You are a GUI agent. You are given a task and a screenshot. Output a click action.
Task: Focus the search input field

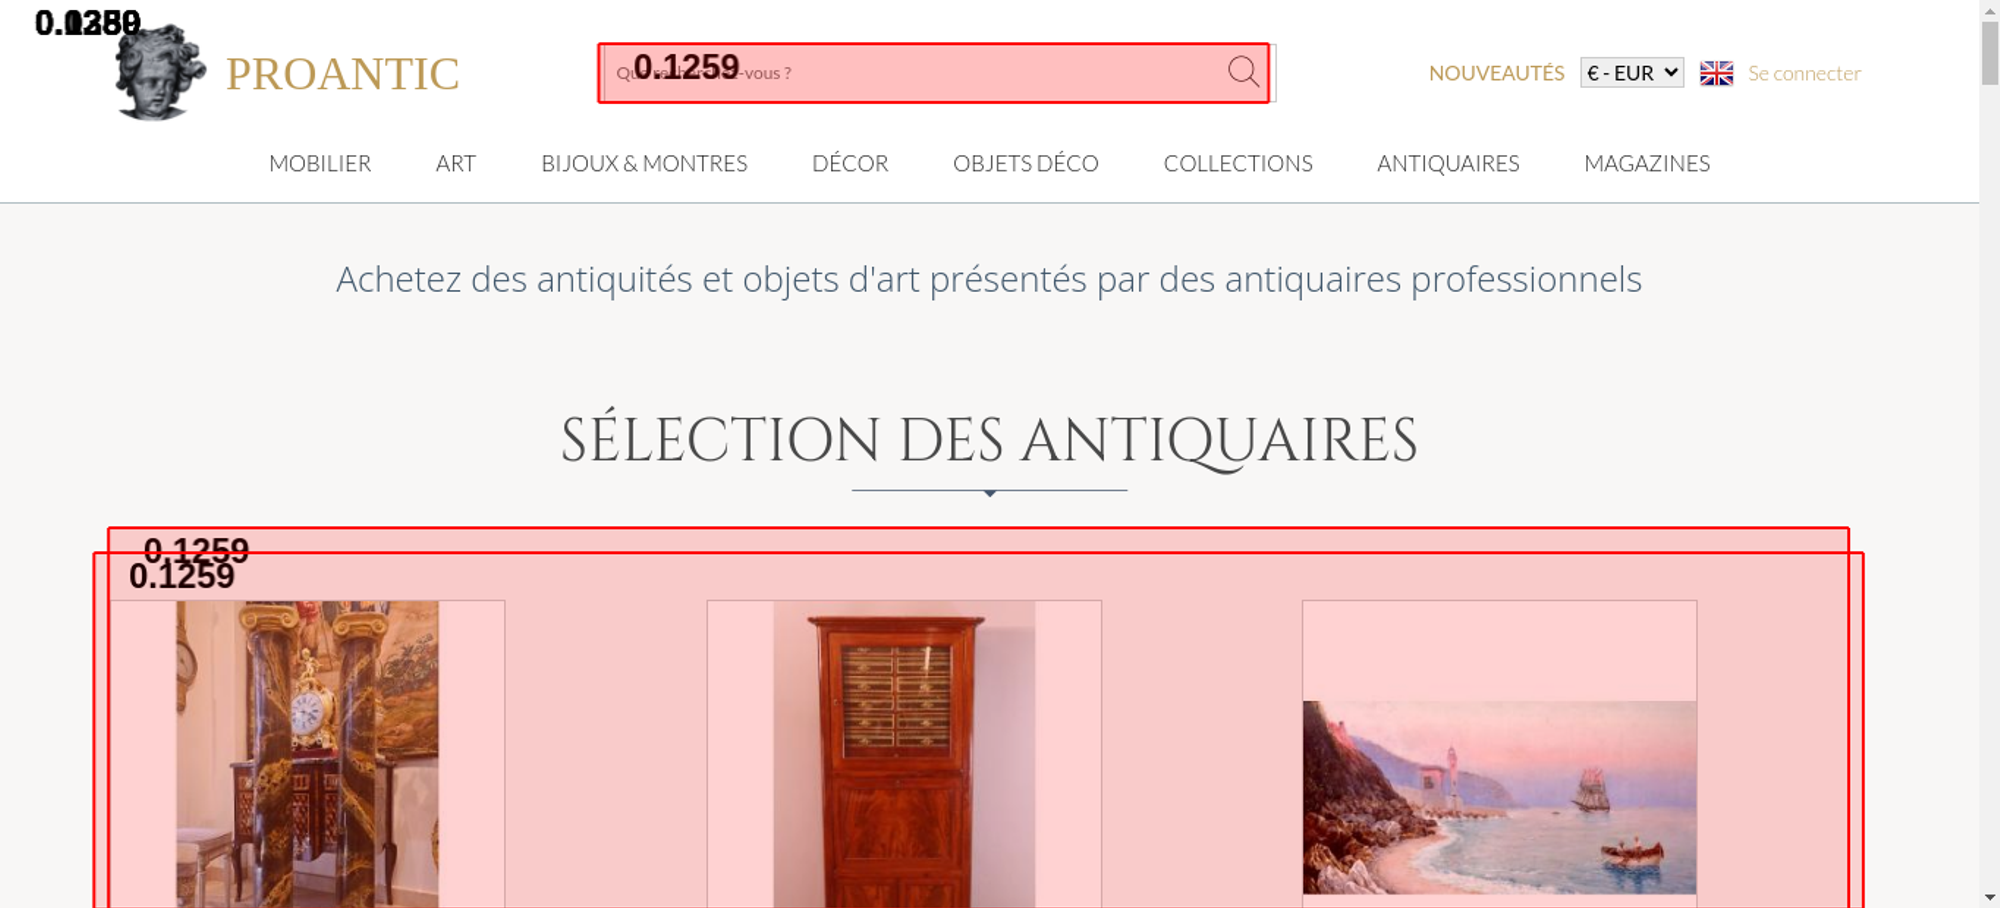[x=915, y=73]
